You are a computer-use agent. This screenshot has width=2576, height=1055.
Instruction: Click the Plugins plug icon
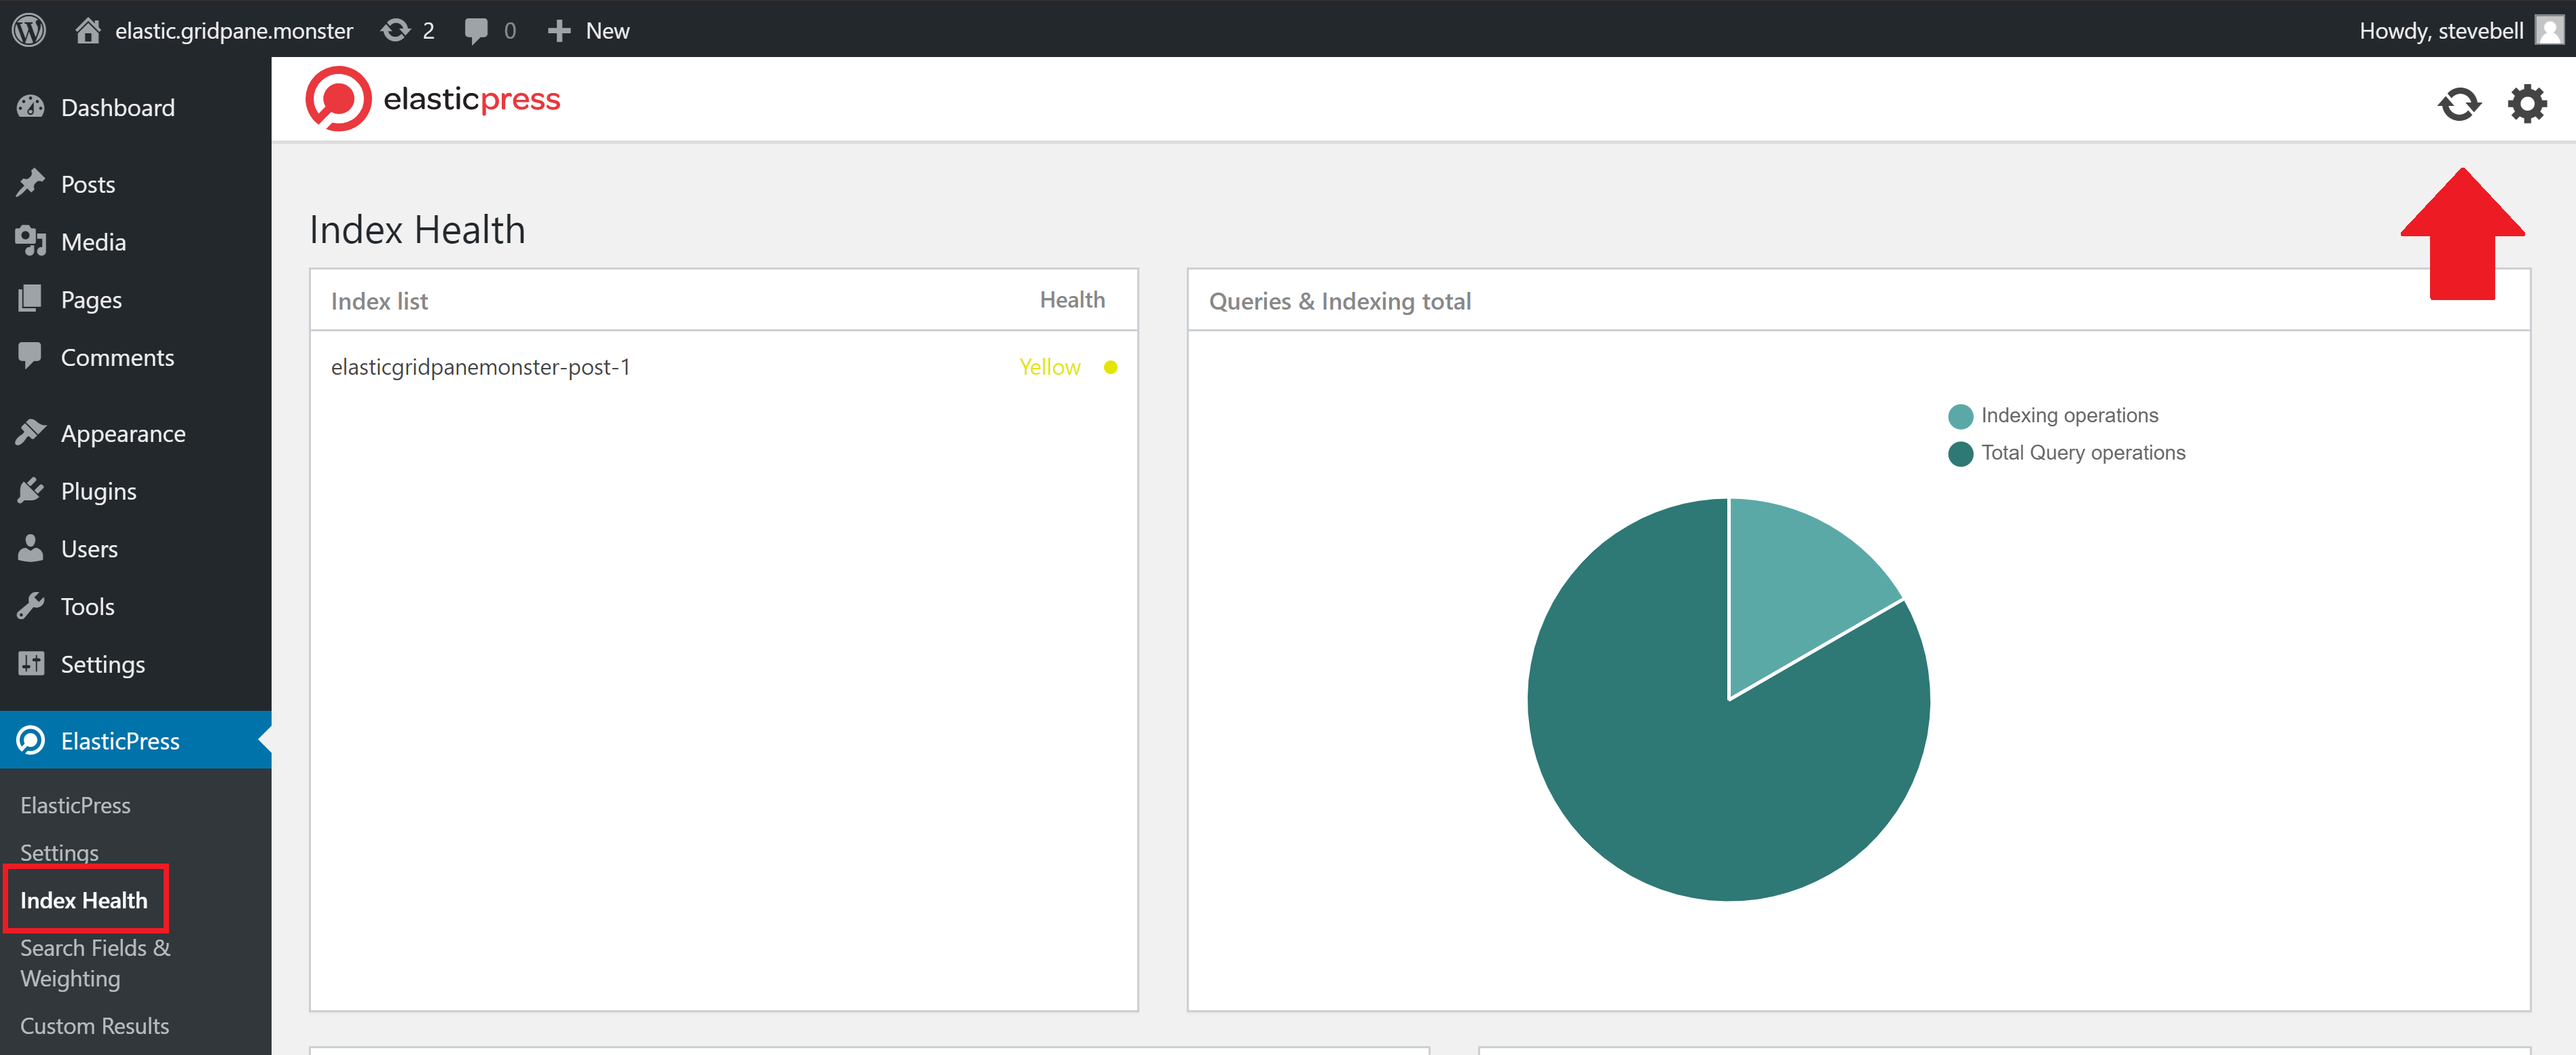click(31, 490)
